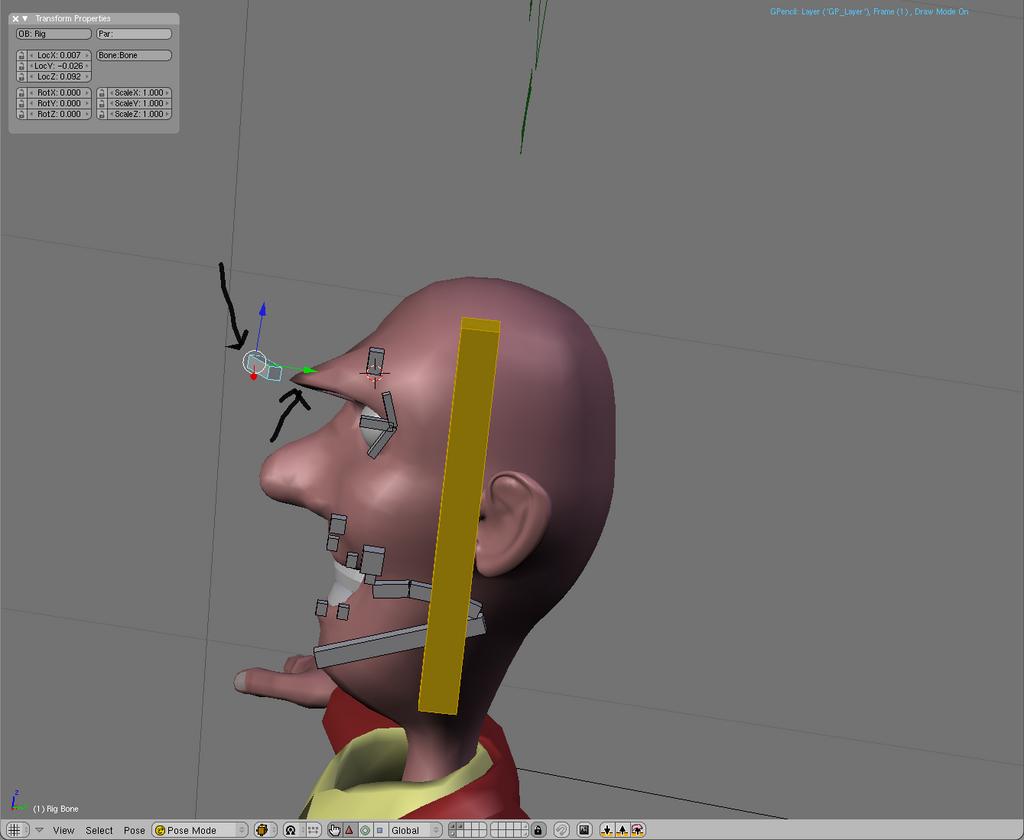The image size is (1024, 840).
Task: Click the second layer buttons block
Action: (x=509, y=830)
